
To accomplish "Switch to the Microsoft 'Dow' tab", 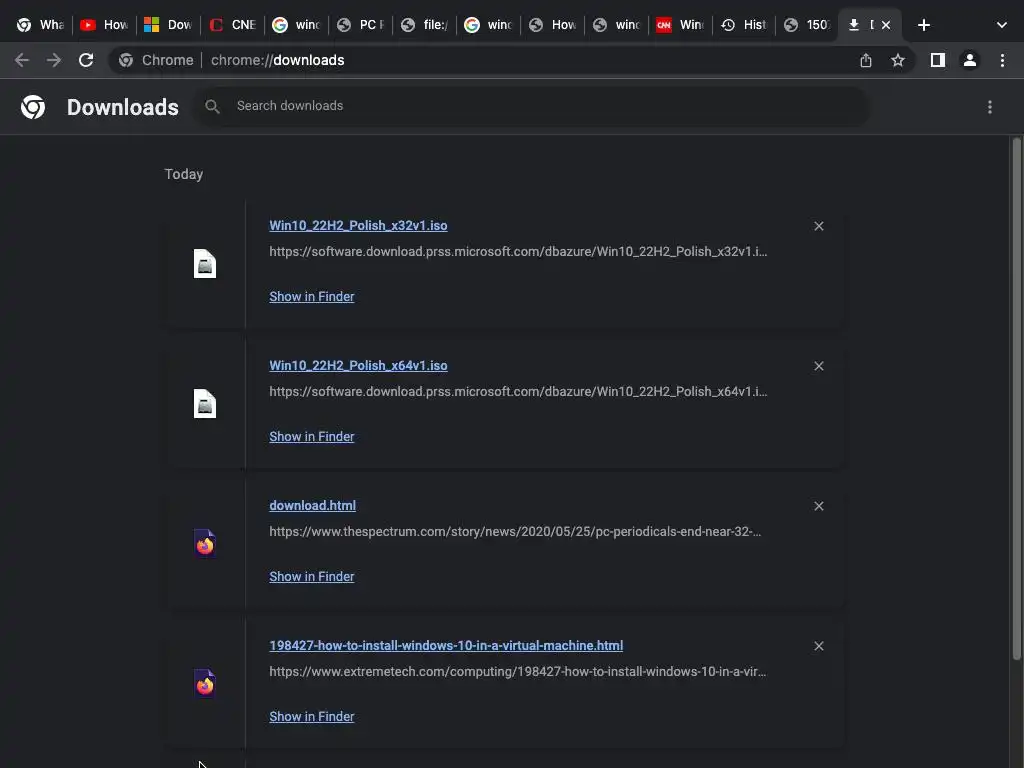I will 168,25.
